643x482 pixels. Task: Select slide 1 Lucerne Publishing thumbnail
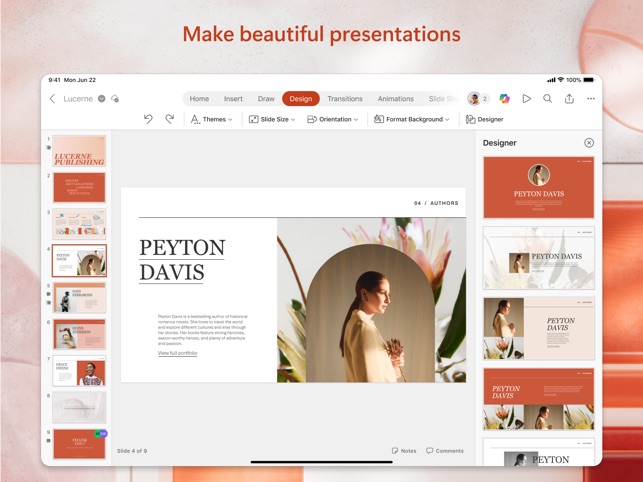click(x=79, y=151)
